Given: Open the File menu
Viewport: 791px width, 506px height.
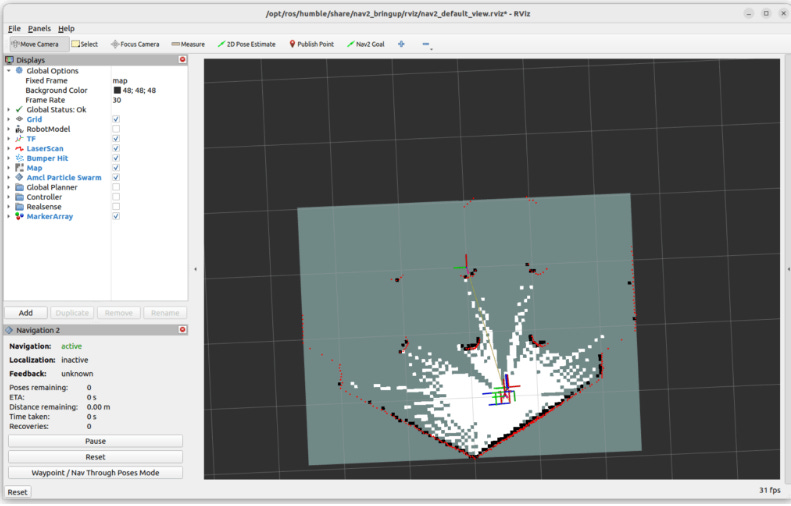Looking at the screenshot, I should click(14, 29).
